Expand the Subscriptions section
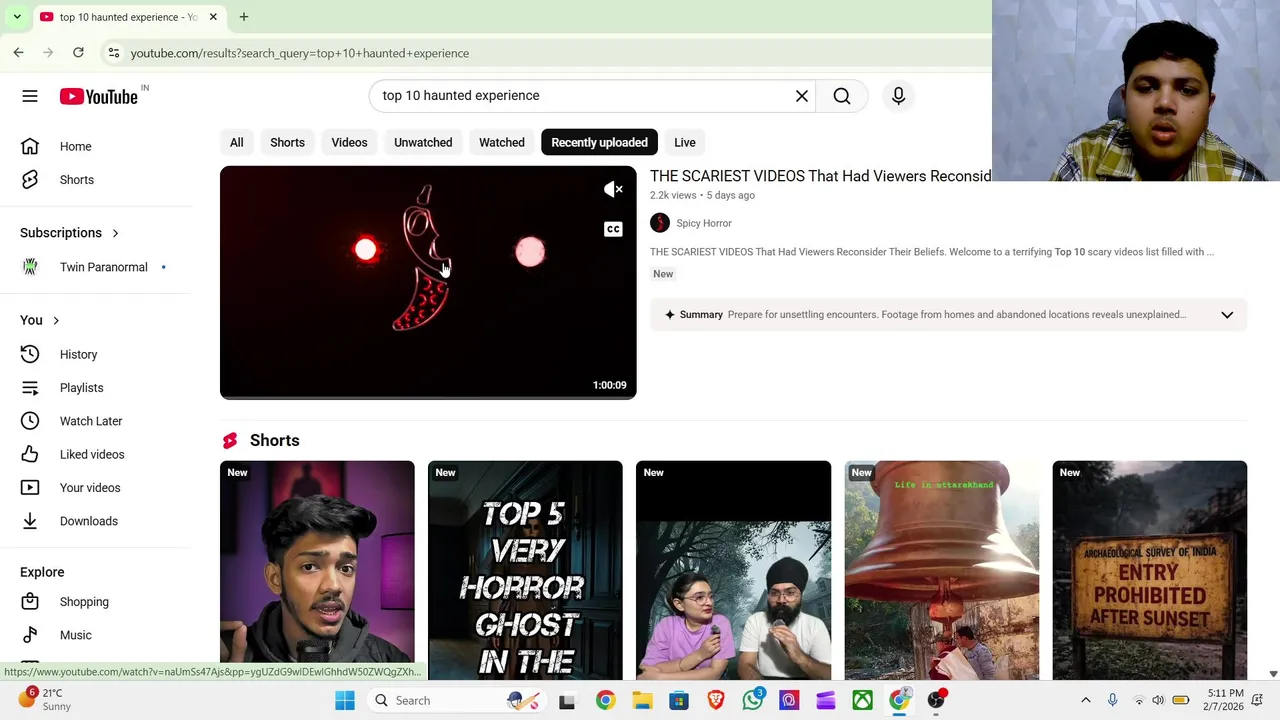The height and width of the screenshot is (720, 1280). 69,233
